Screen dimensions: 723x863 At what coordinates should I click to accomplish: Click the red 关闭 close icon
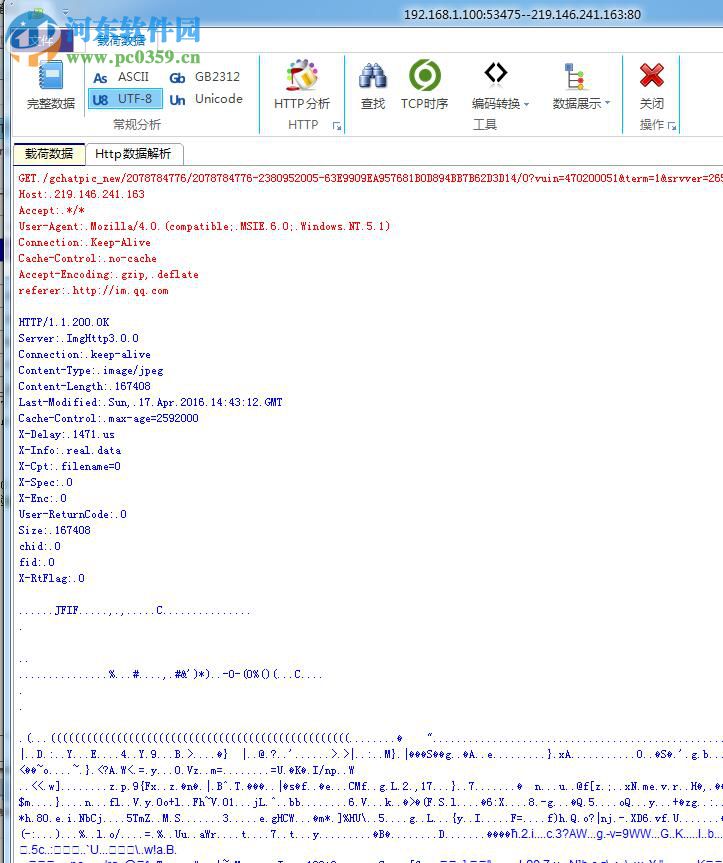651,85
